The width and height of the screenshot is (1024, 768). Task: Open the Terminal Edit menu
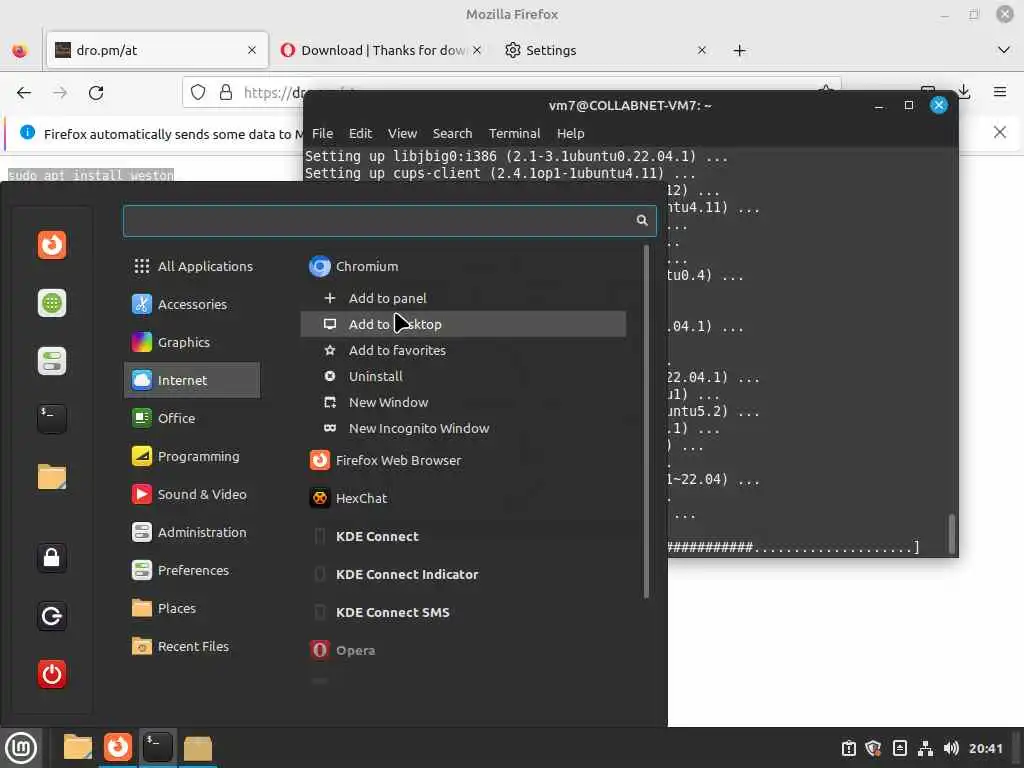click(360, 133)
